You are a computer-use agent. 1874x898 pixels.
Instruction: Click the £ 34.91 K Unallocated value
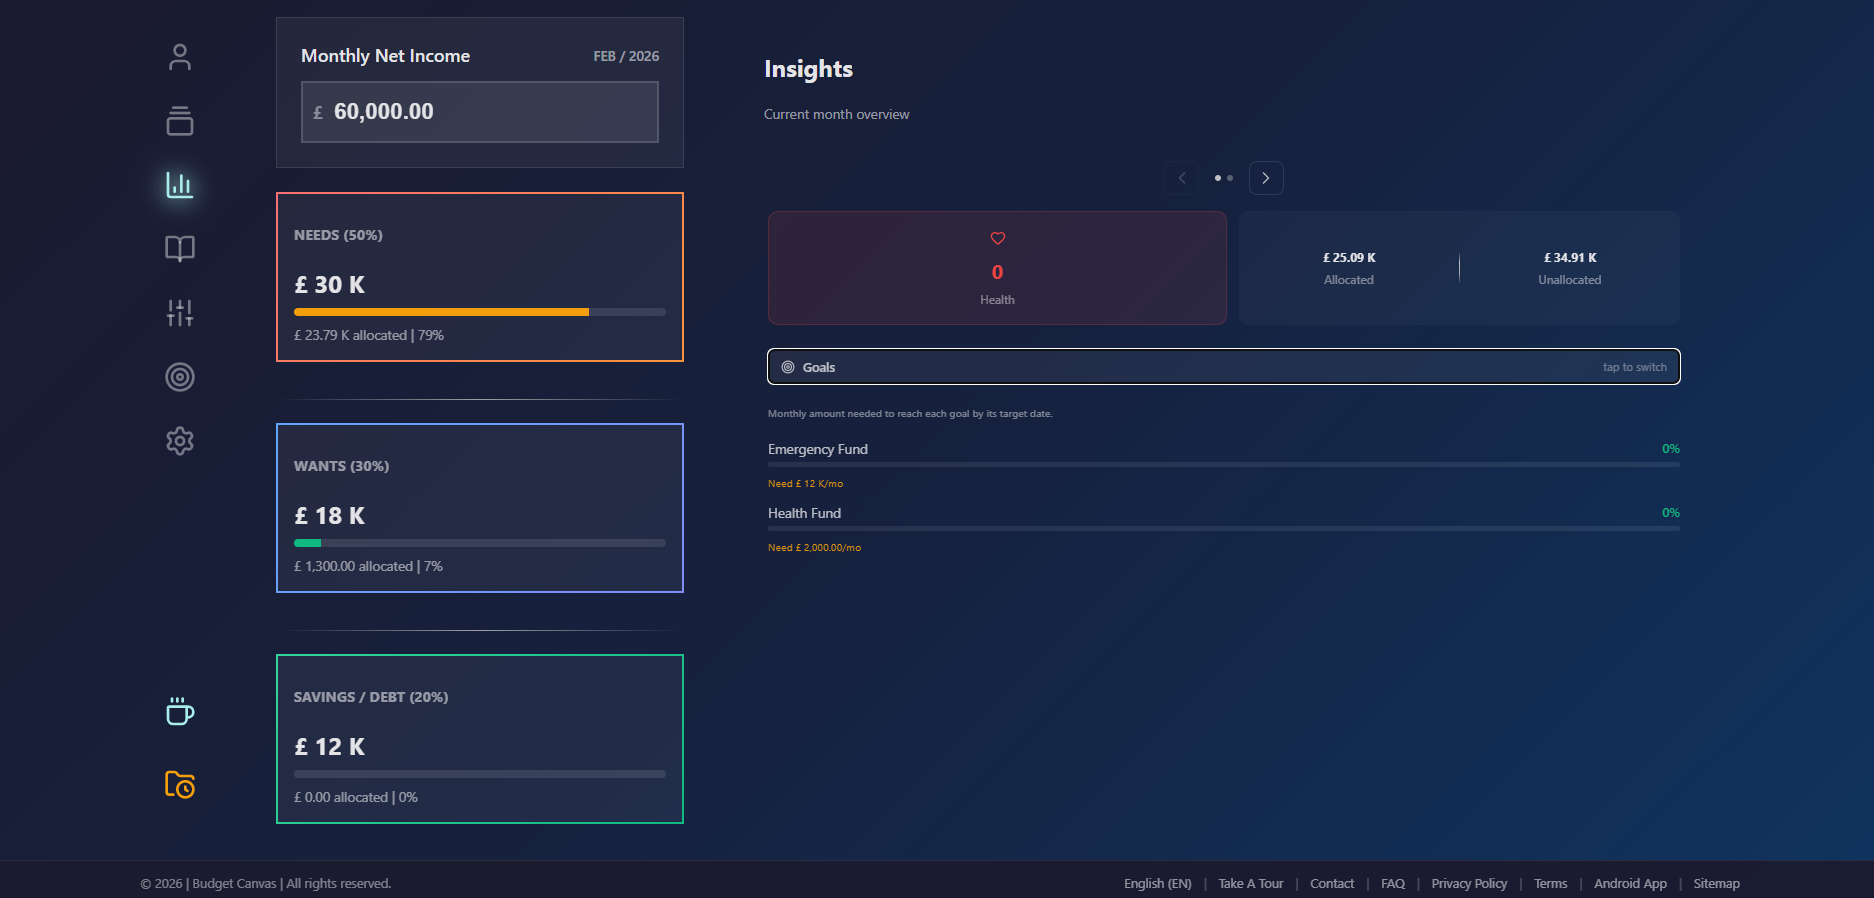[1570, 258]
